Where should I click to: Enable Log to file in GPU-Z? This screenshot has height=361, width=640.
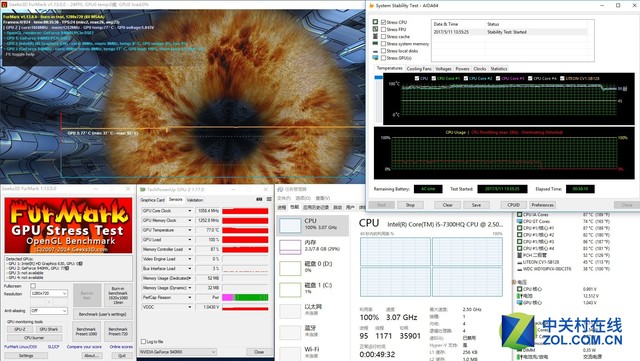[143, 341]
